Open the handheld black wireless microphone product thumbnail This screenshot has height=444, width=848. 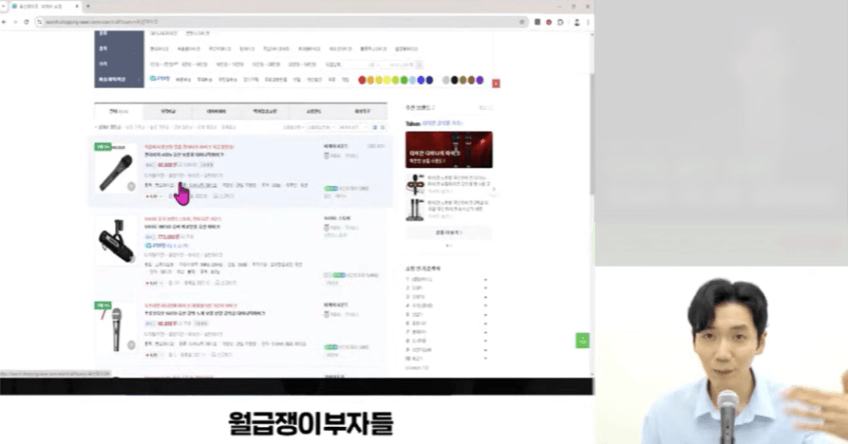pyautogui.click(x=116, y=170)
